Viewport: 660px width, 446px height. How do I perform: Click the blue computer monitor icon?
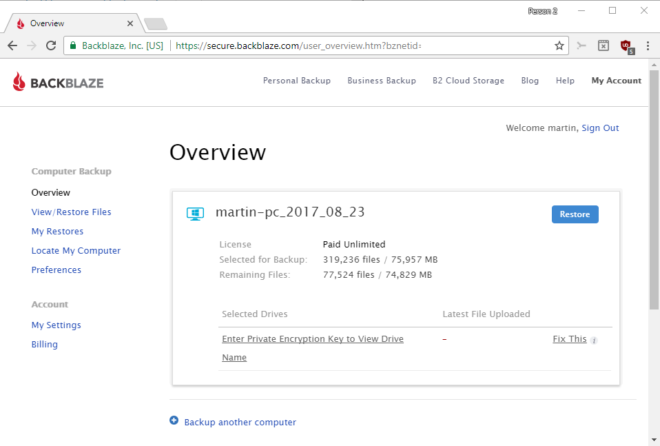(x=195, y=214)
